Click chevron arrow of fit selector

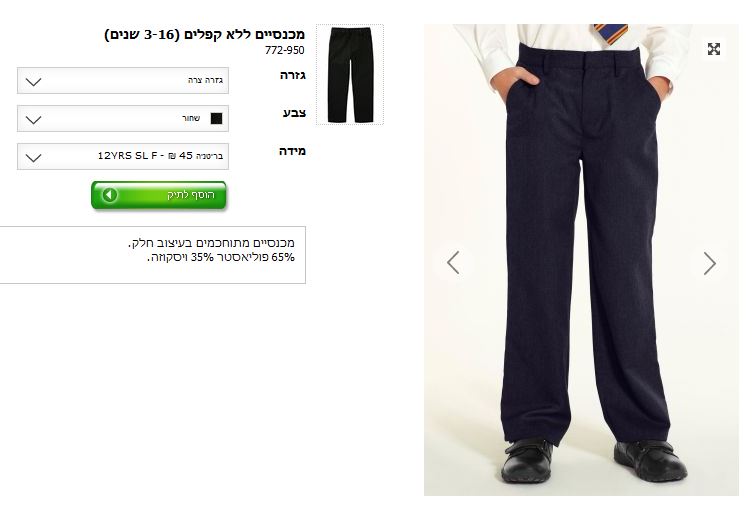(33, 82)
